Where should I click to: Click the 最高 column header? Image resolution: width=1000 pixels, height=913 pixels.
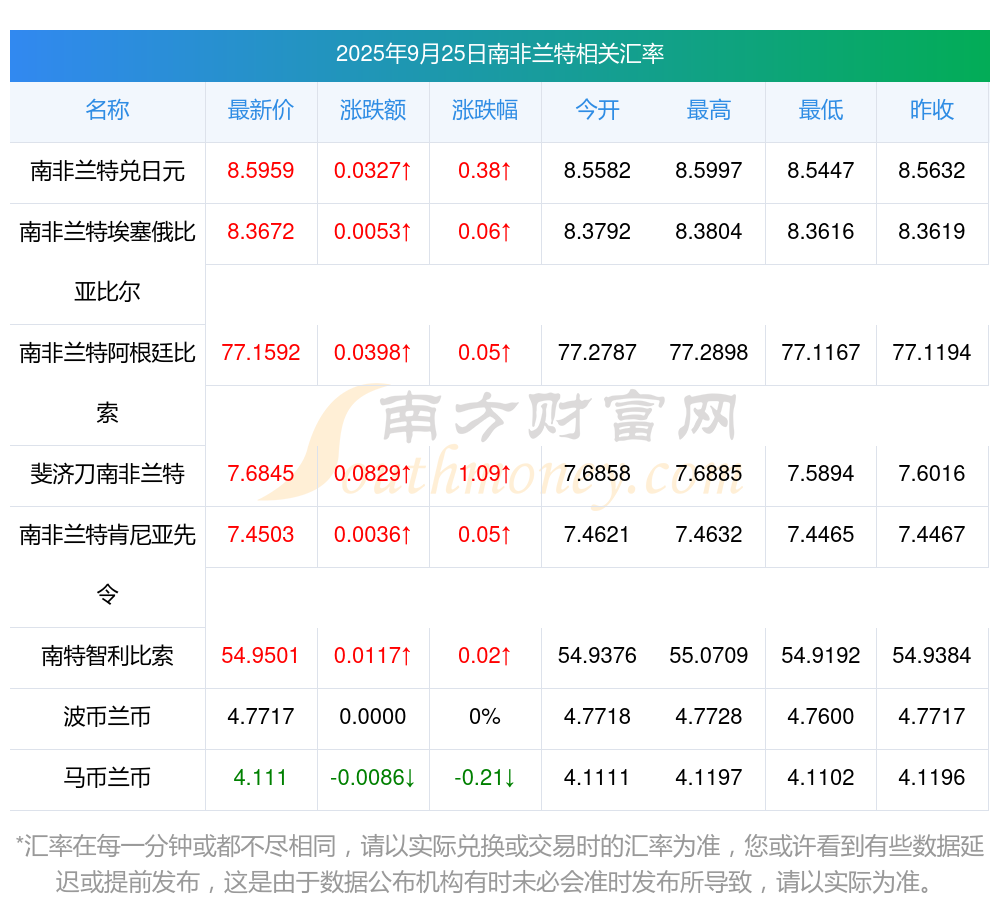[709, 110]
